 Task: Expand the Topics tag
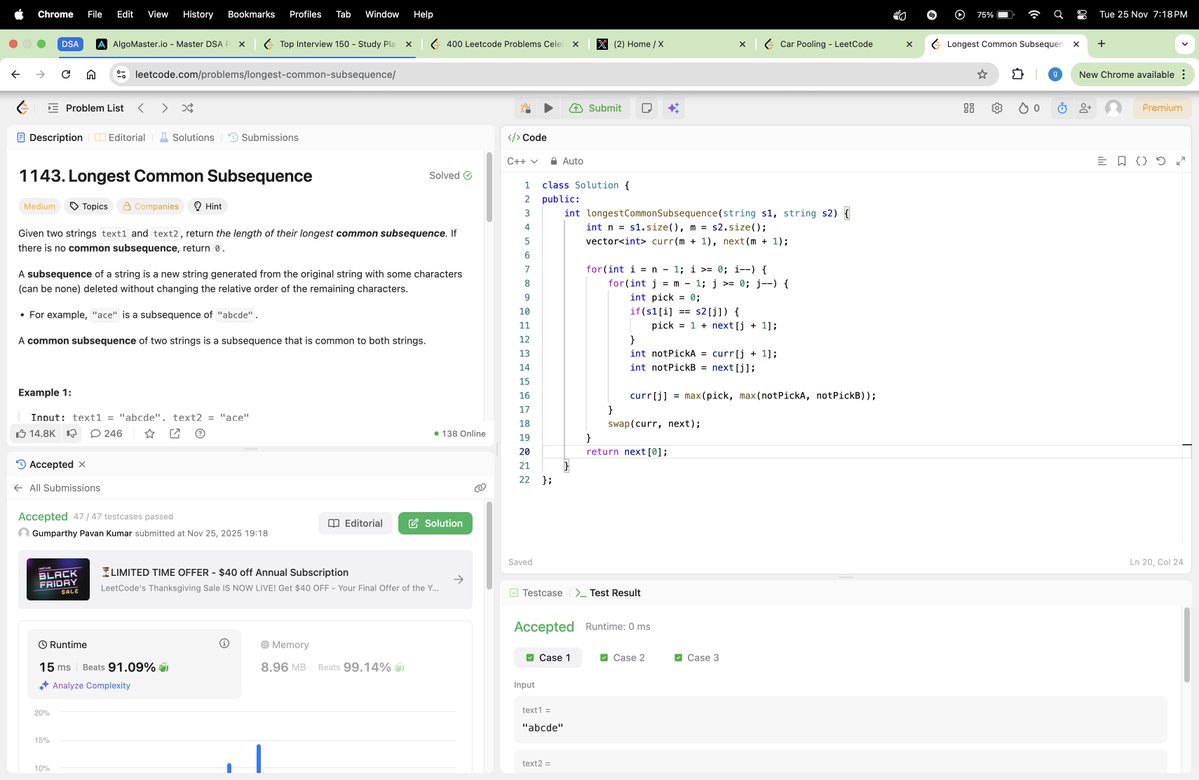point(89,206)
